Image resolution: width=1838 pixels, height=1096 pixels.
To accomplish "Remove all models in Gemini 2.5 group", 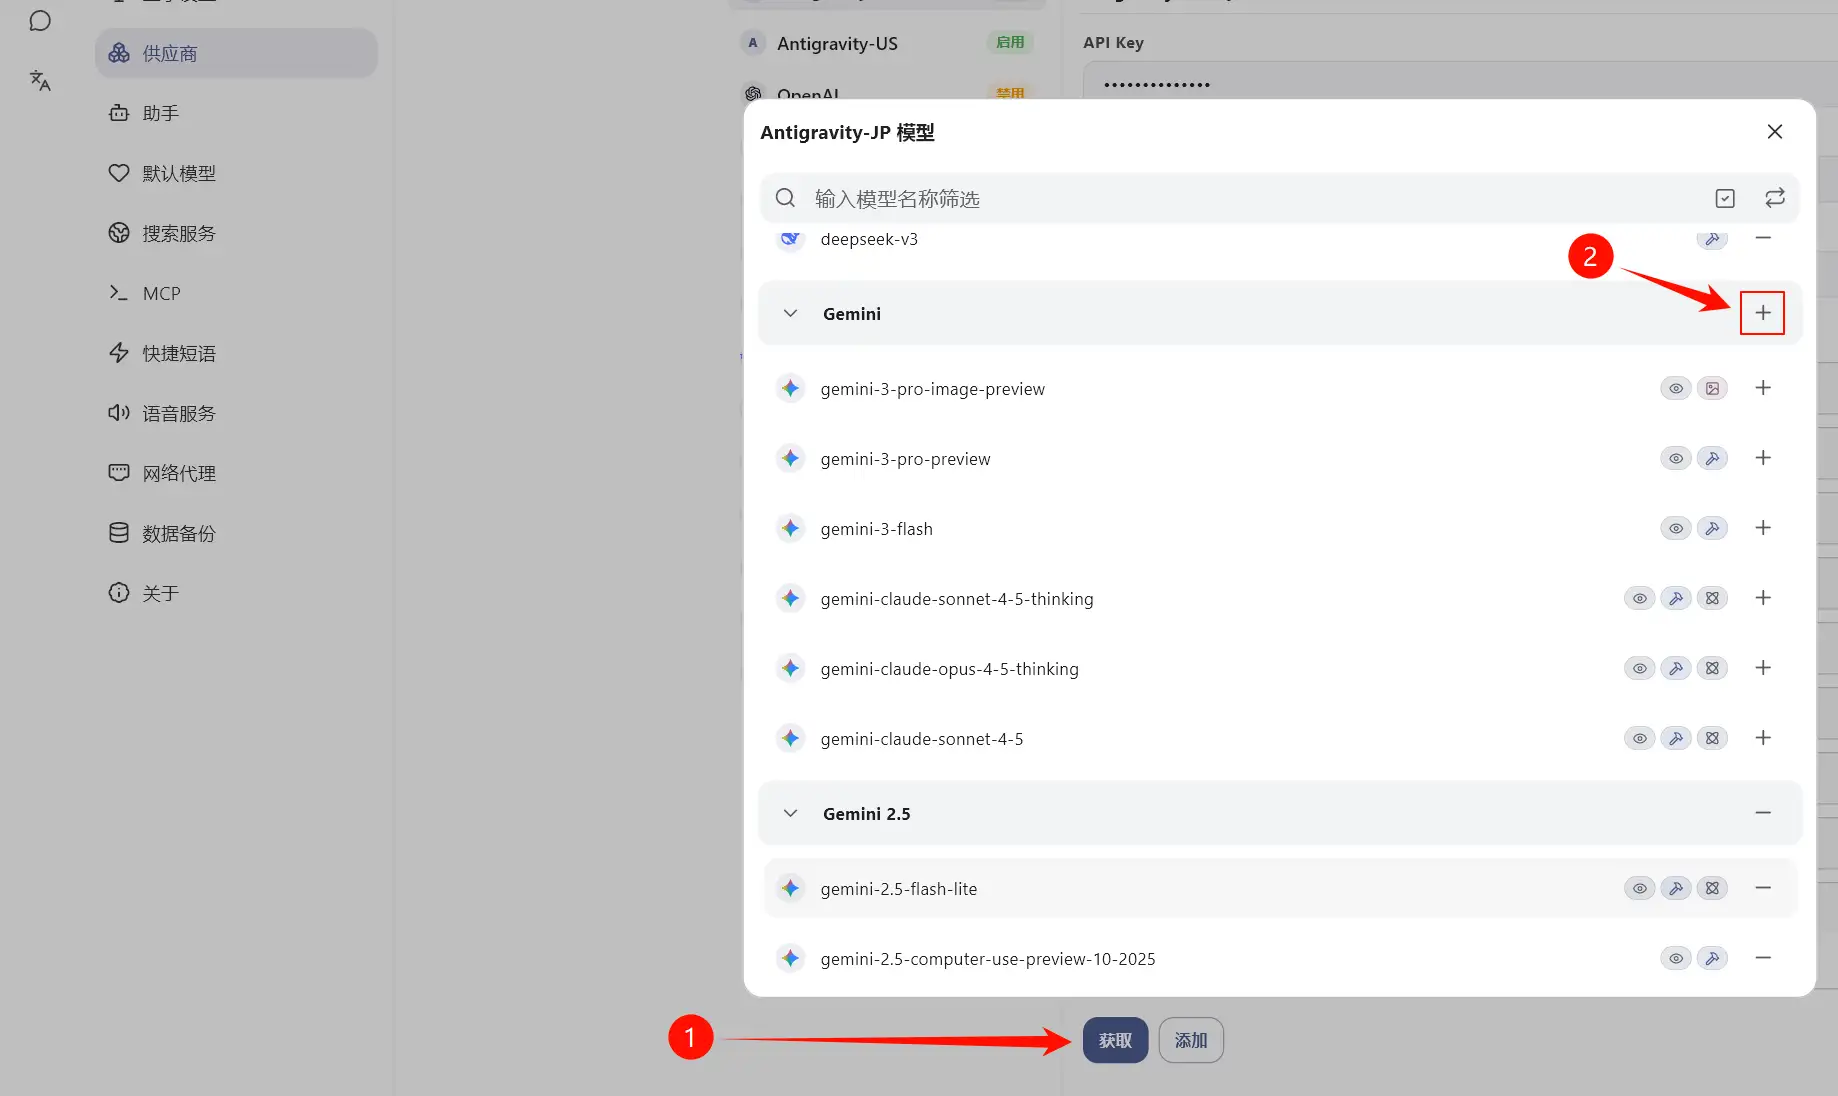I will point(1762,813).
